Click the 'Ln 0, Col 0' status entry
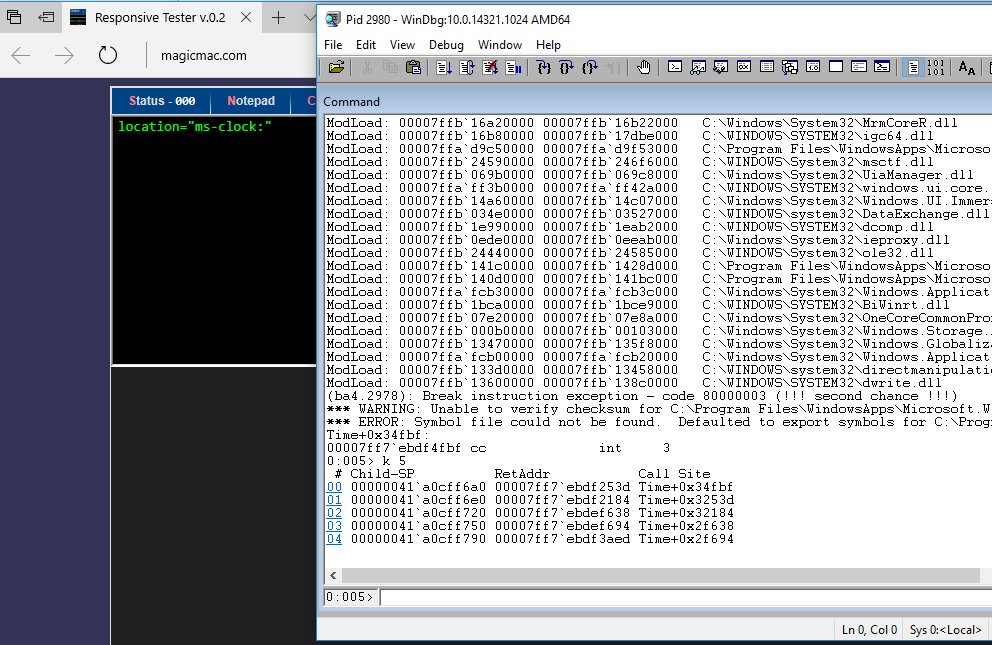 click(x=869, y=630)
